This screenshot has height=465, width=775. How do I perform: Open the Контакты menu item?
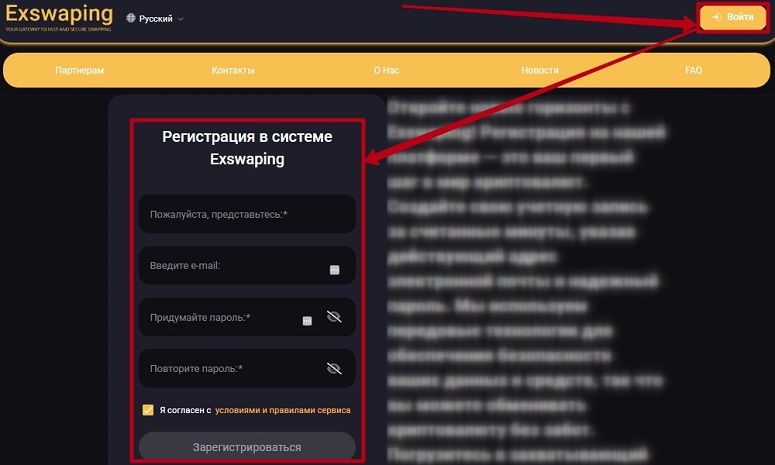pyautogui.click(x=233, y=70)
